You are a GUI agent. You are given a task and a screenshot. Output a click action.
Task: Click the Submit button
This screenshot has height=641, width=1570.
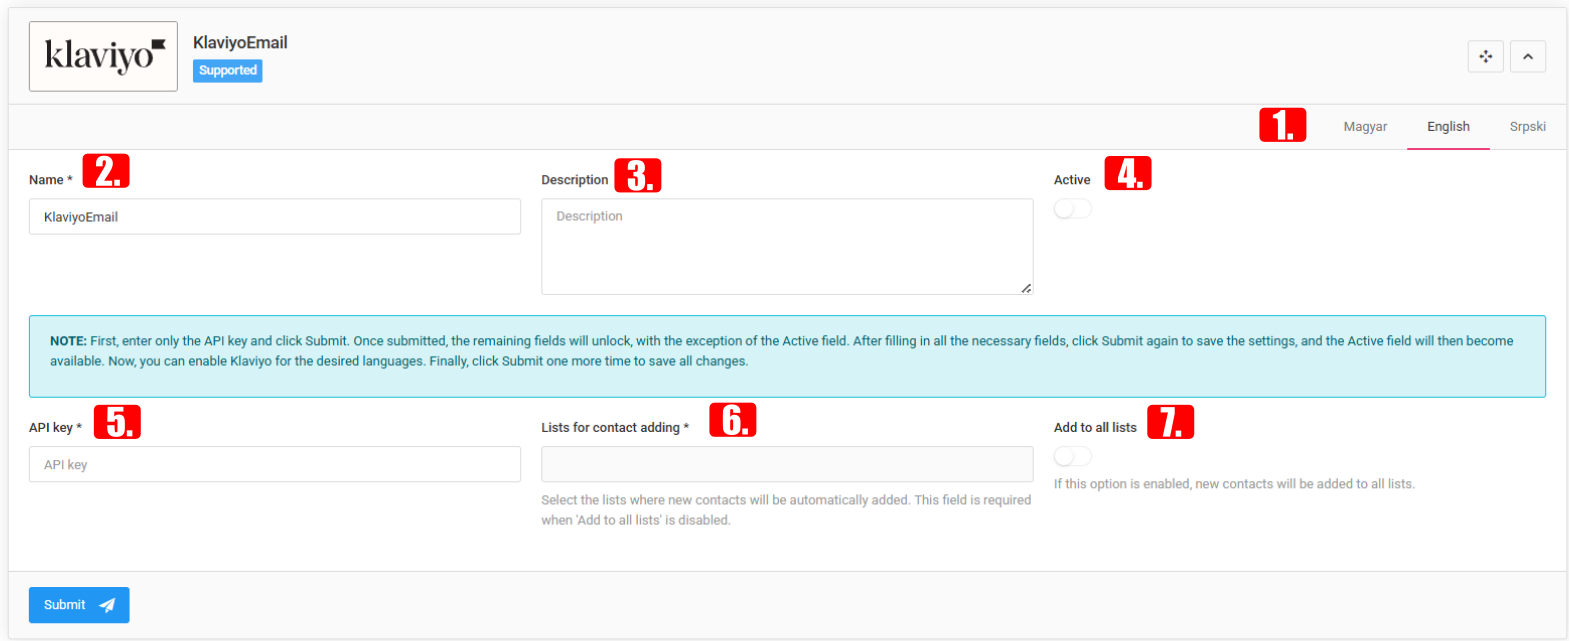[79, 605]
